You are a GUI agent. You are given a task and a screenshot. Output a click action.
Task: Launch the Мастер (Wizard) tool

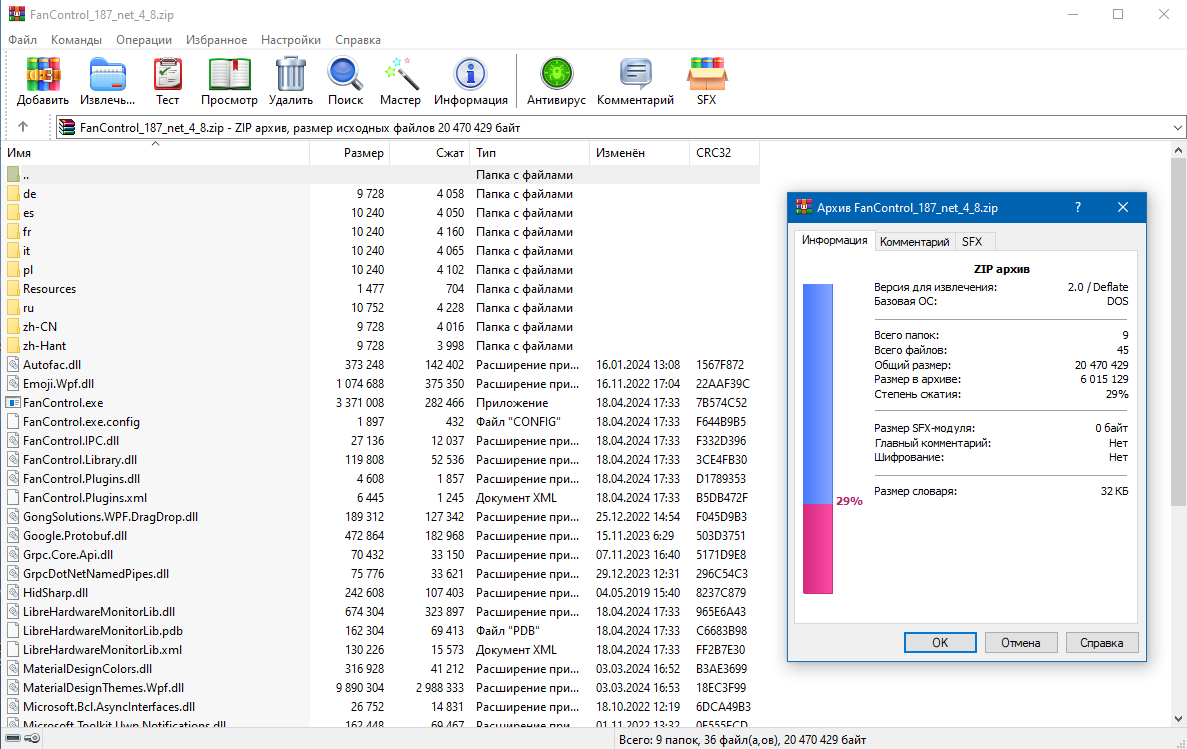[400, 80]
